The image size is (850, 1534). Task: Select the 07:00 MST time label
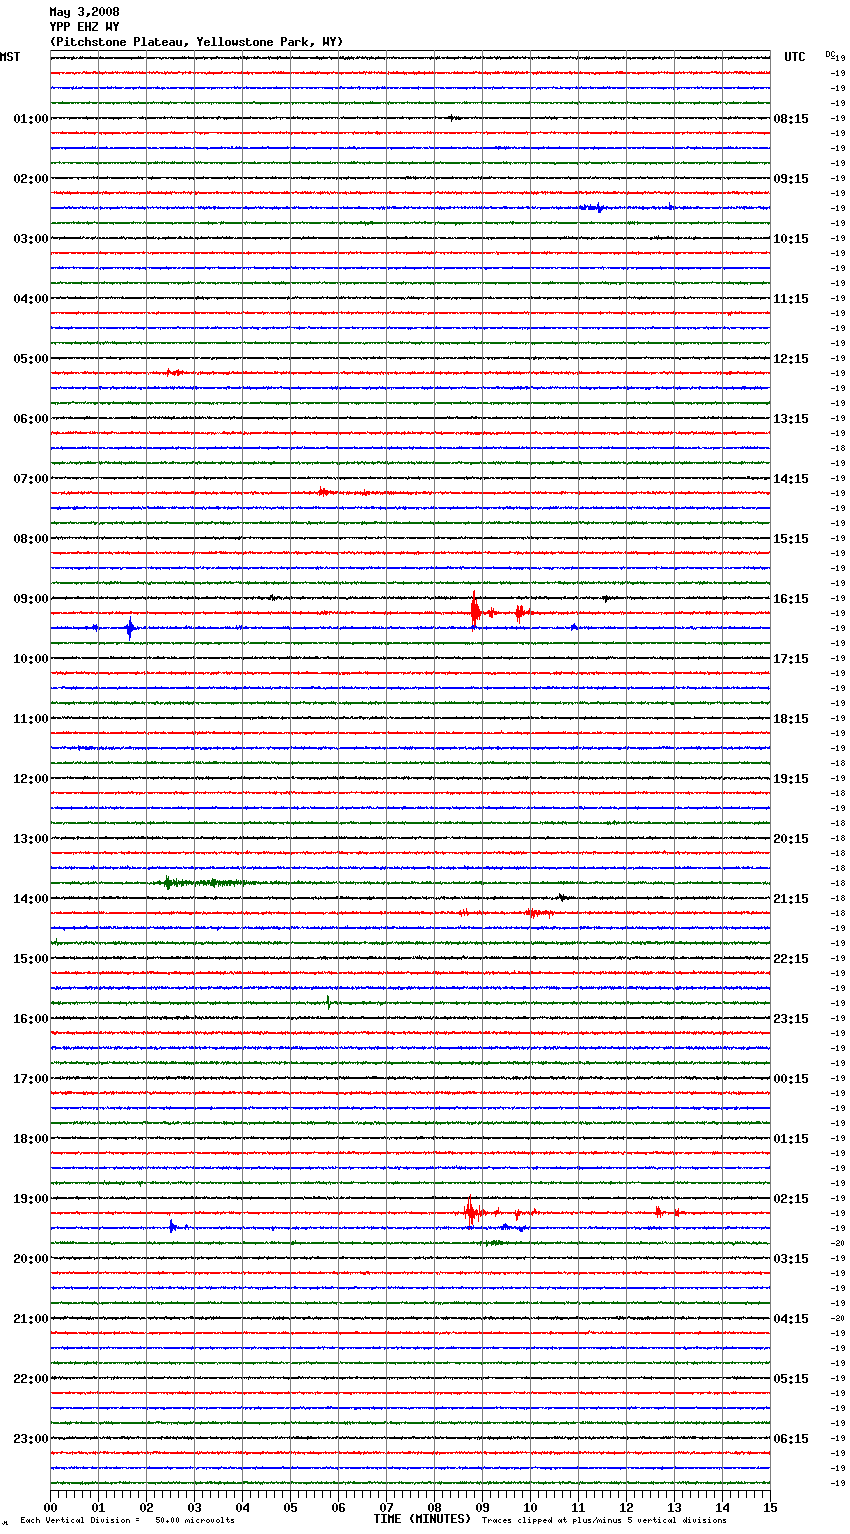pos(31,479)
